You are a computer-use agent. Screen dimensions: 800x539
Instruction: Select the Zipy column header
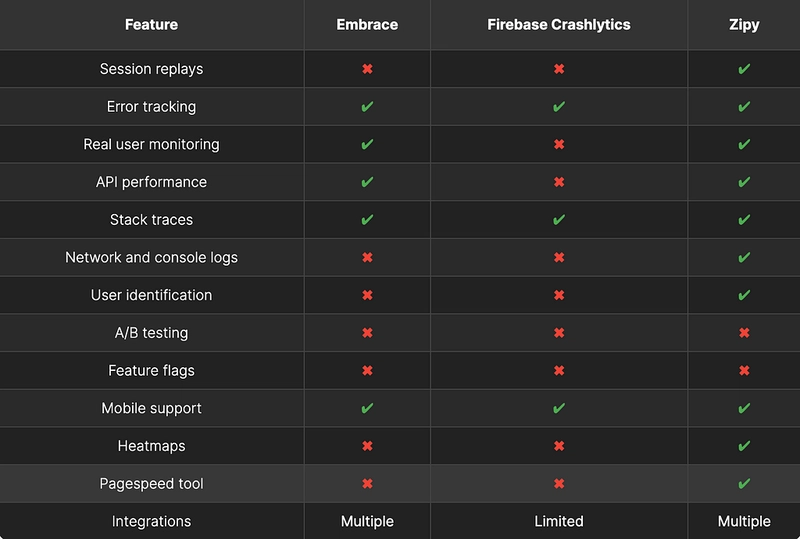pos(744,24)
